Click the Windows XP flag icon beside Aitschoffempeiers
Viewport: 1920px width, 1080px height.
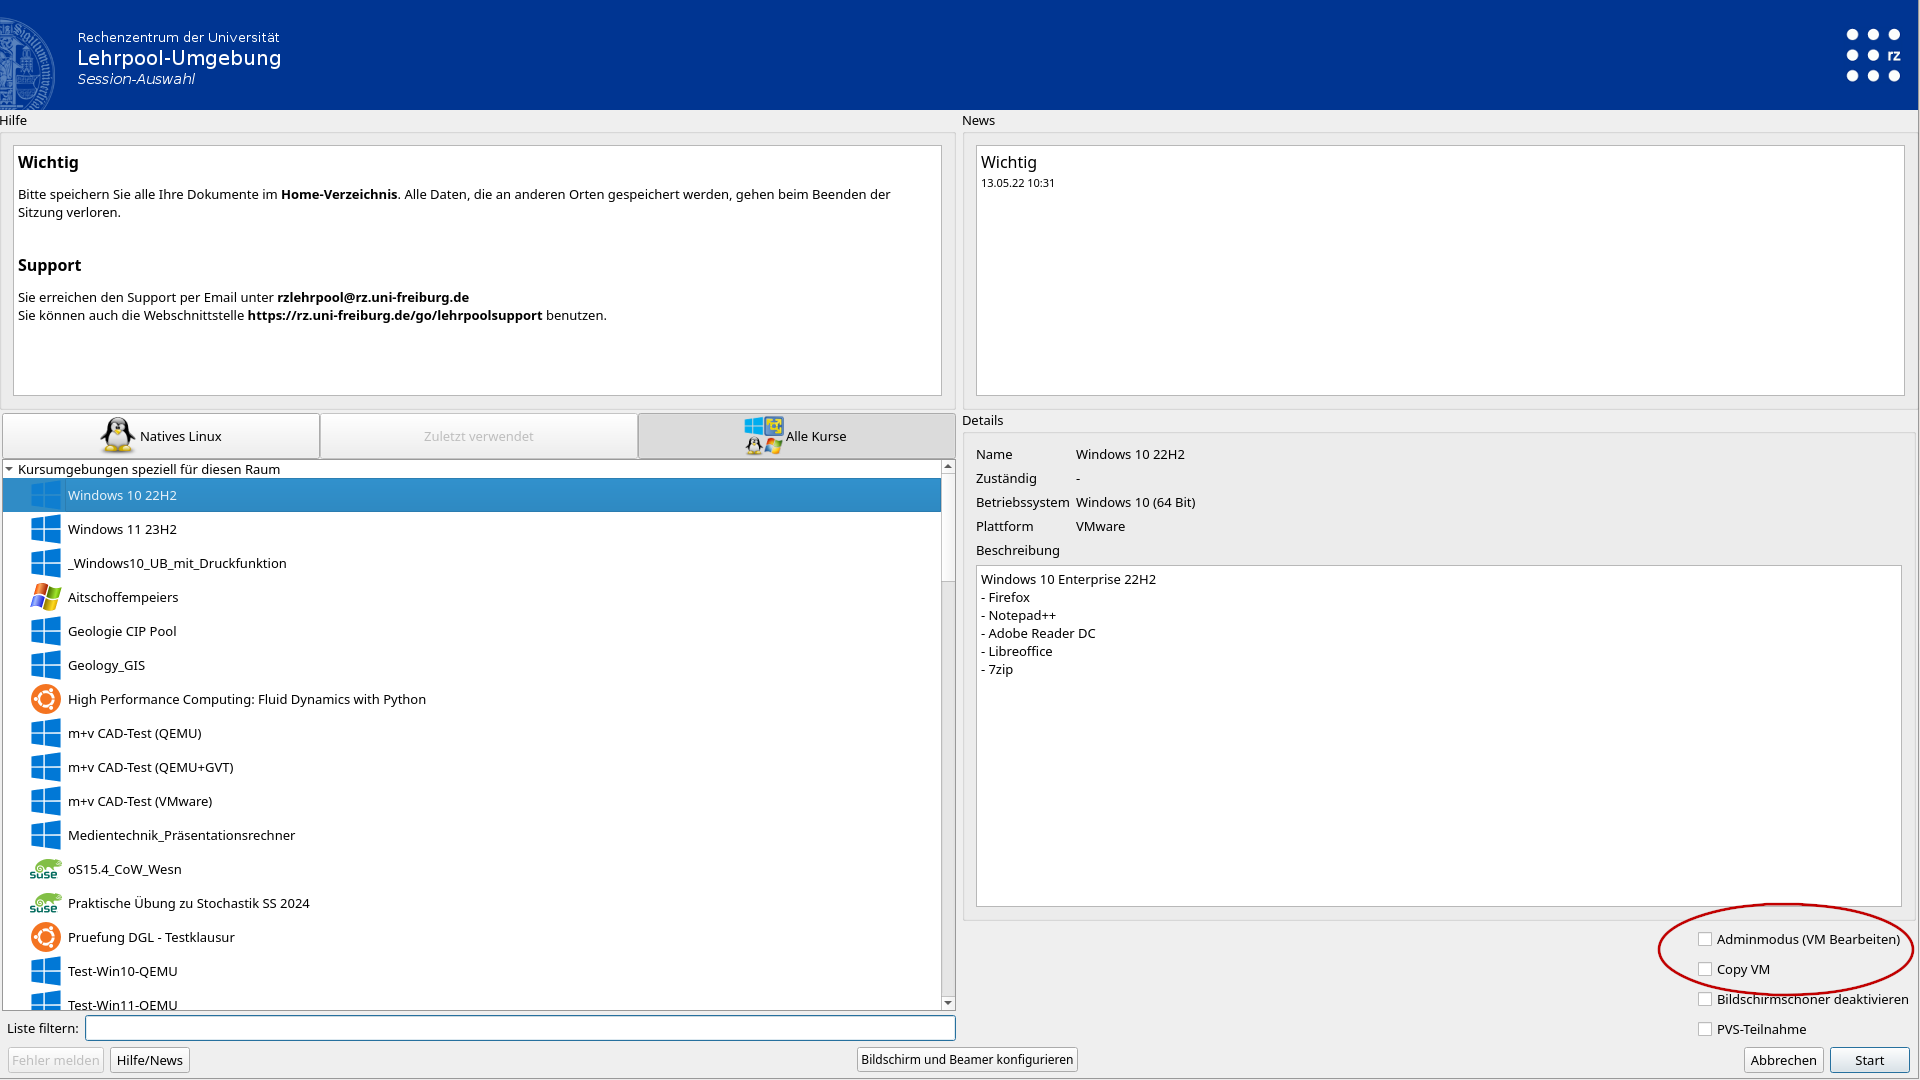tap(46, 597)
